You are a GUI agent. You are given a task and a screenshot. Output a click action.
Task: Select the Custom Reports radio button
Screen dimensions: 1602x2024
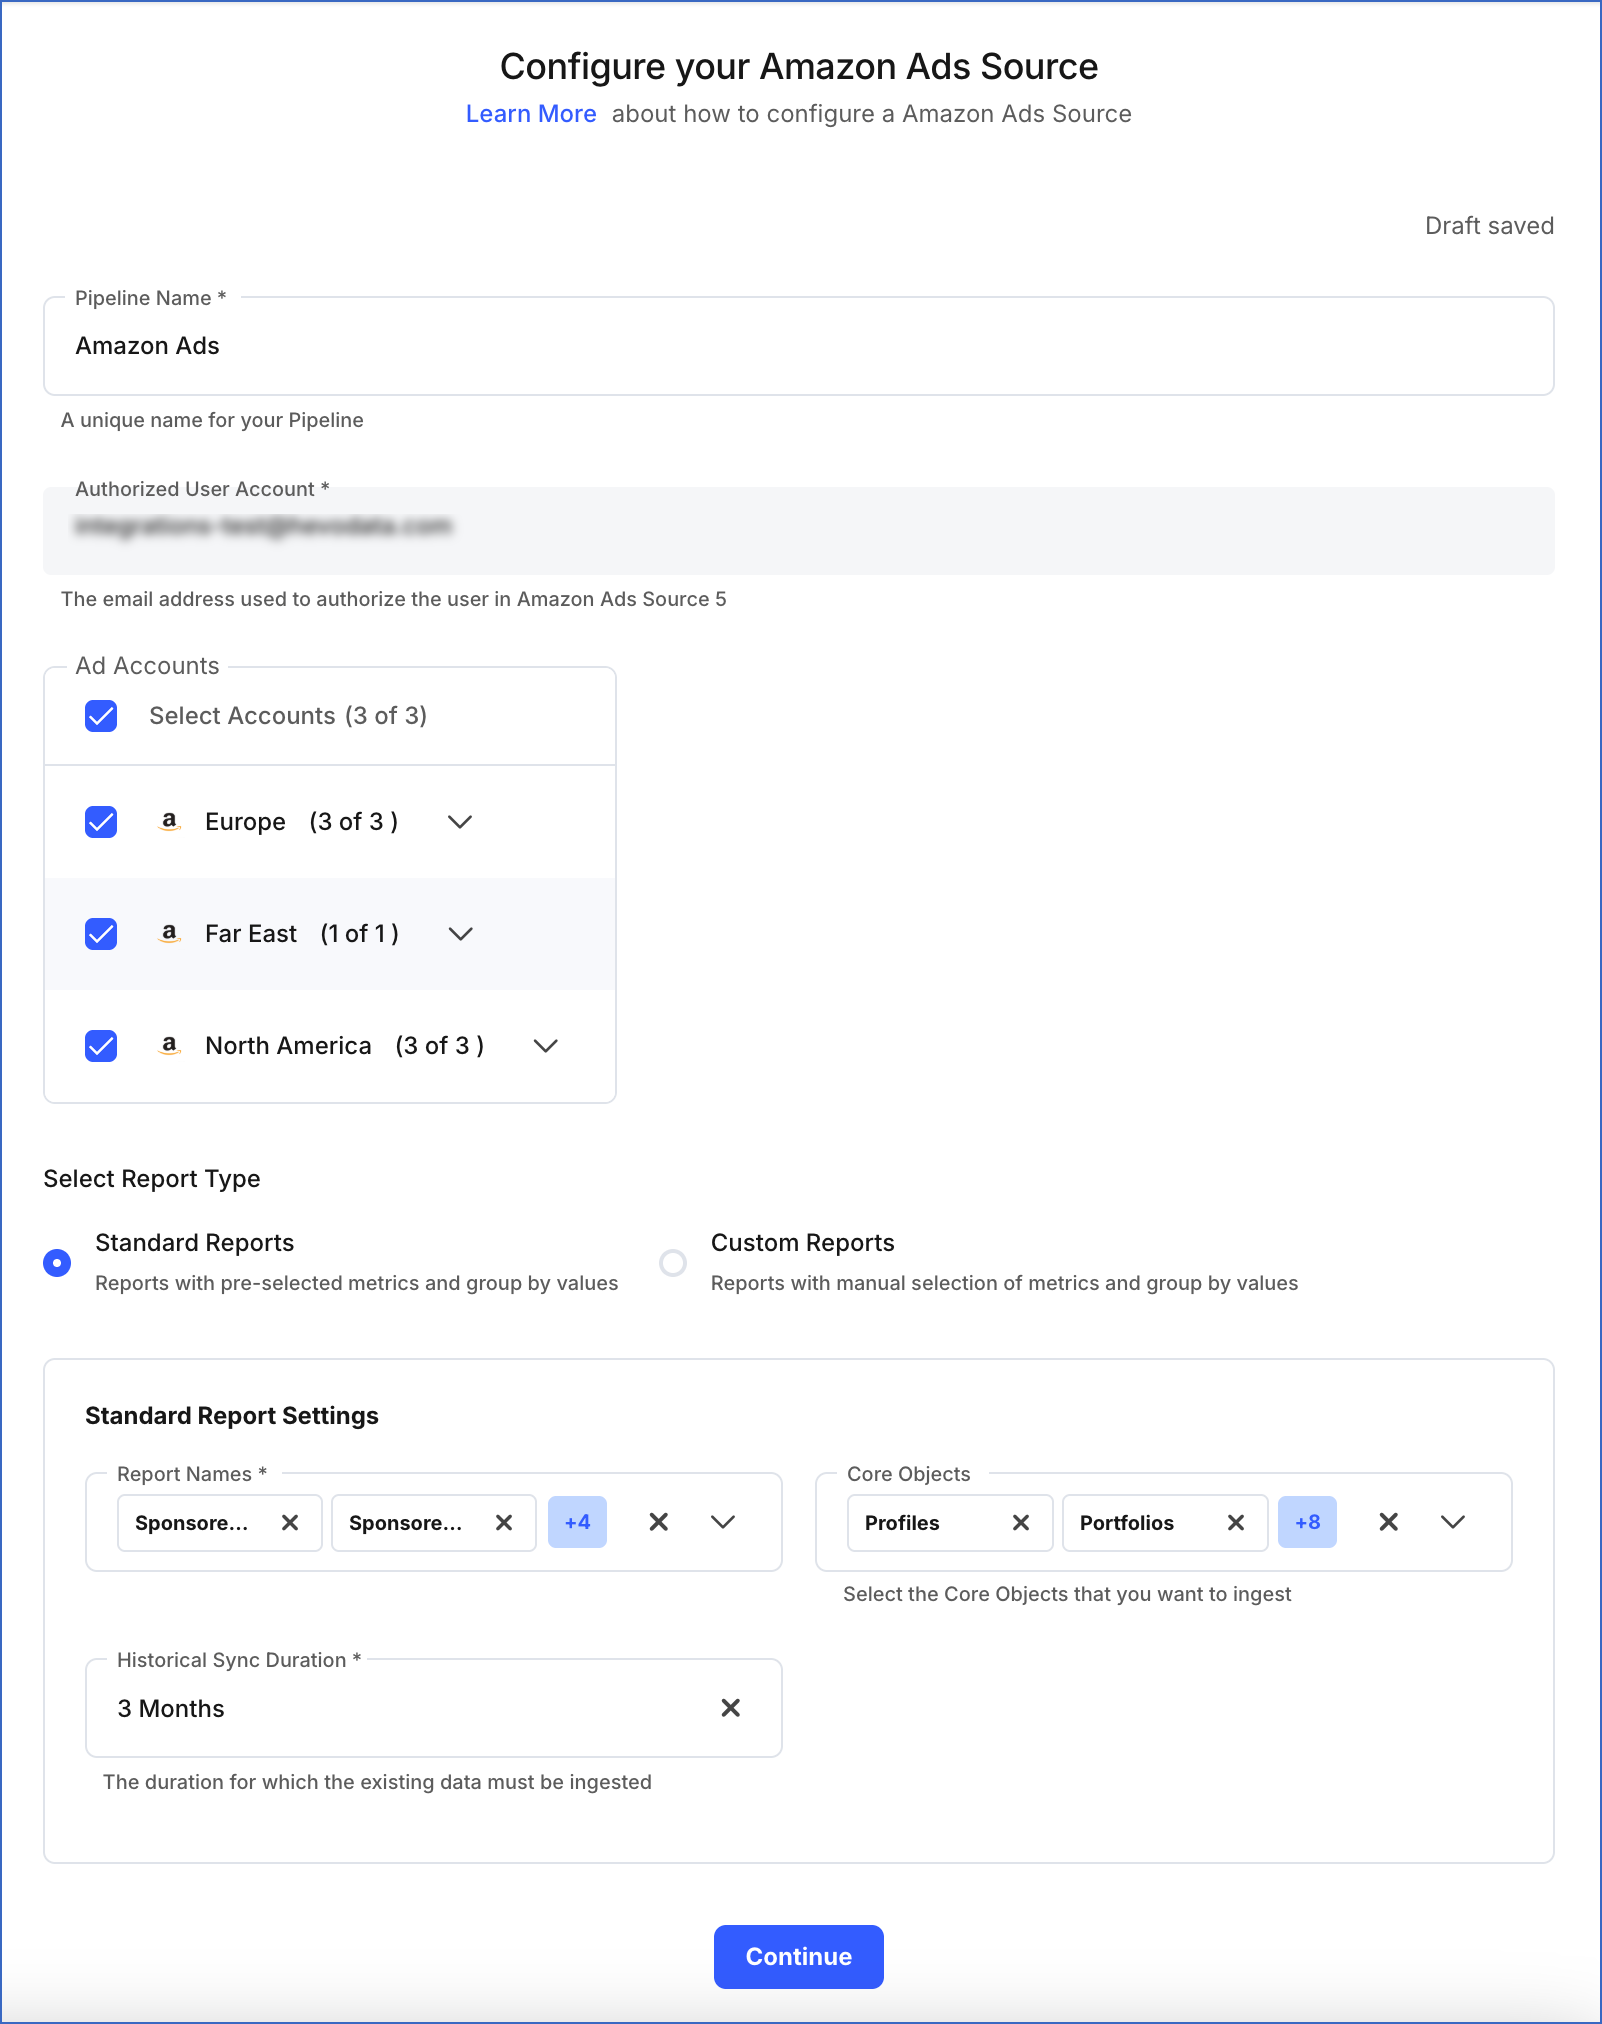[x=673, y=1263]
